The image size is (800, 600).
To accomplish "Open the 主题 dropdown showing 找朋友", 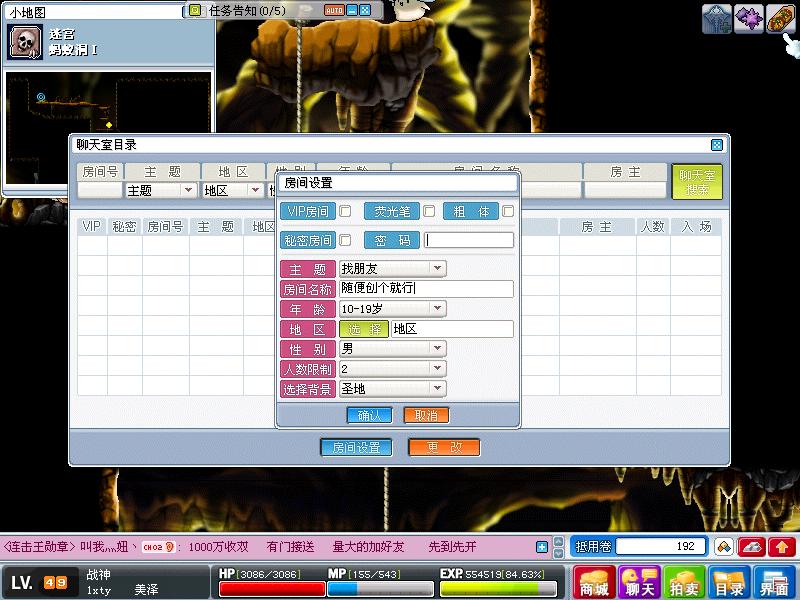I will [392, 268].
